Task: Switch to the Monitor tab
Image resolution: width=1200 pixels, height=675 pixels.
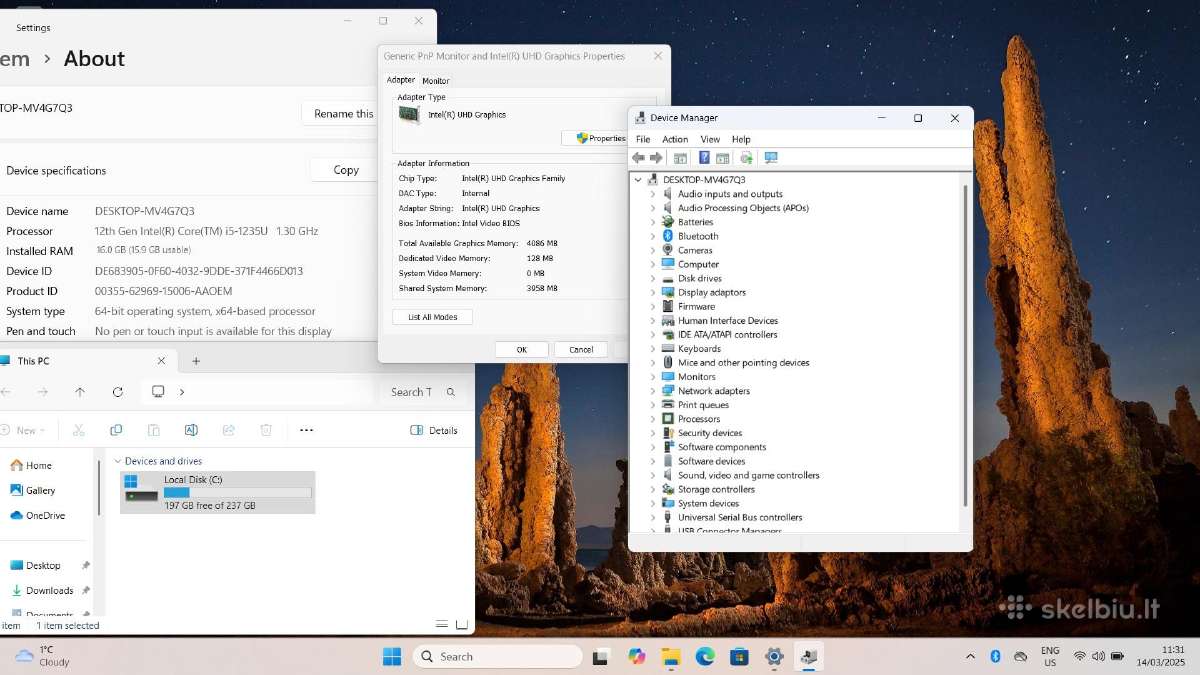Action: (435, 80)
